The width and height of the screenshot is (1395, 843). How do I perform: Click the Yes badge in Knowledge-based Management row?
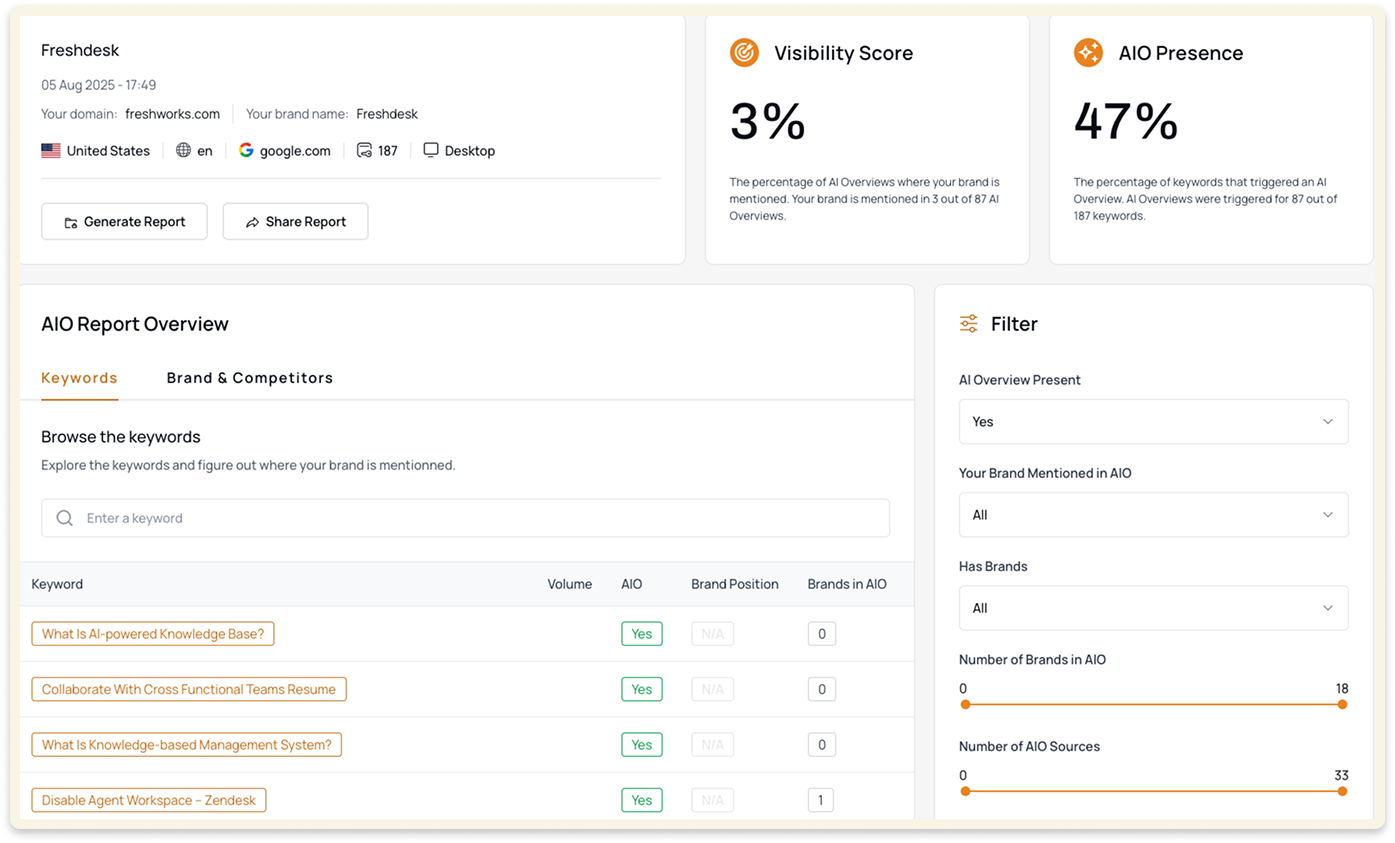click(641, 745)
